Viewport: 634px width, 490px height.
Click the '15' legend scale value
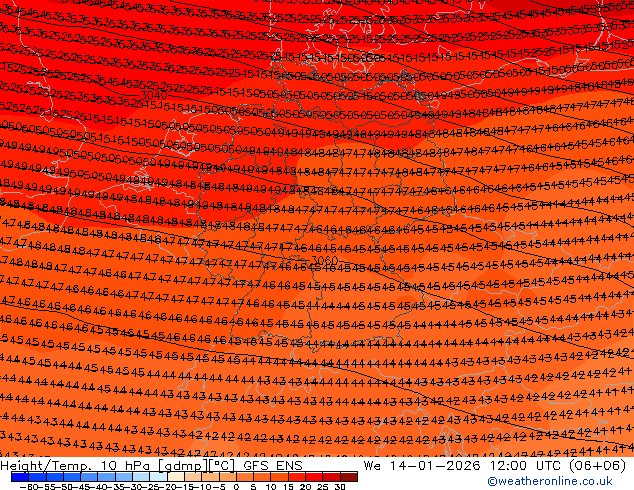[x=288, y=486]
